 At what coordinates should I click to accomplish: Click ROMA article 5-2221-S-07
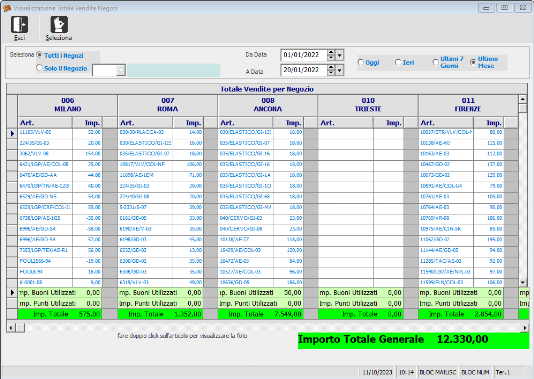coord(145,207)
